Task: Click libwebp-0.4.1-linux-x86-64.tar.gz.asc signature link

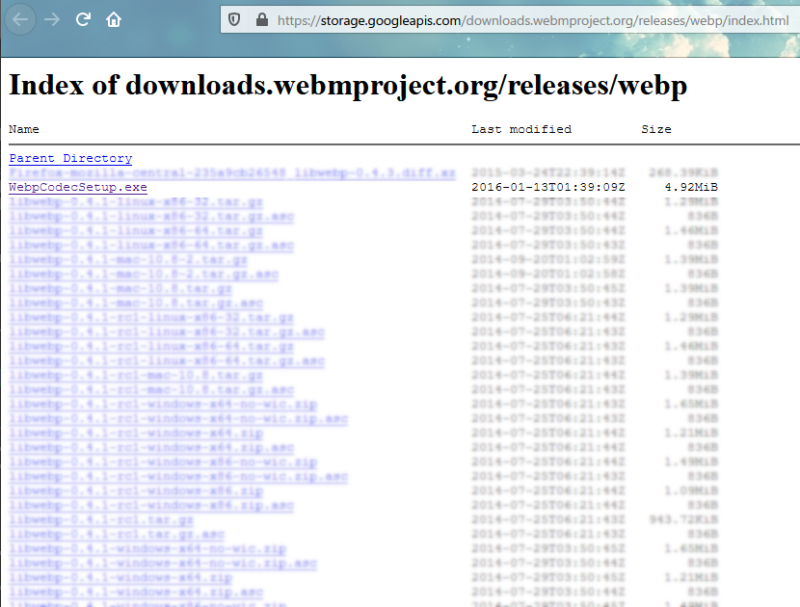Action: tap(151, 245)
